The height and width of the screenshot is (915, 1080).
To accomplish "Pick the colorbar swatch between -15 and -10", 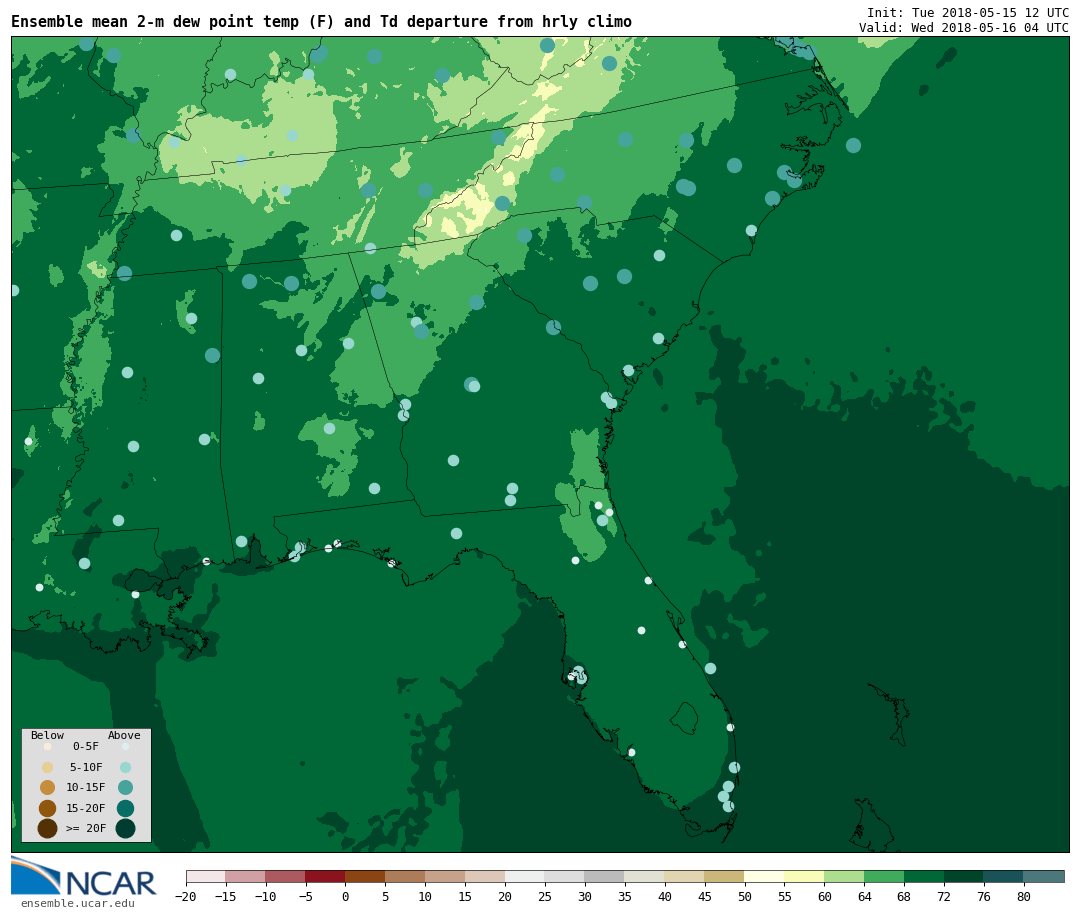I will [x=245, y=876].
